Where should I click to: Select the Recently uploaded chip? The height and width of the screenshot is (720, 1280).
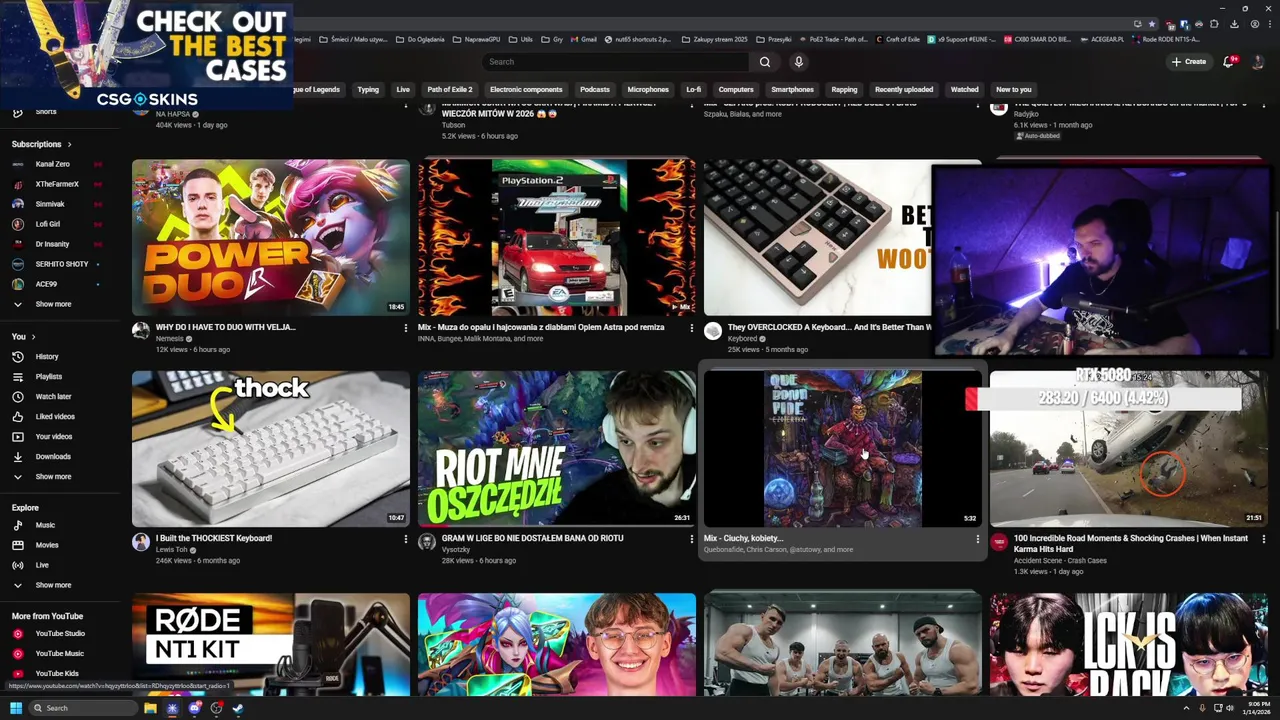pos(904,89)
